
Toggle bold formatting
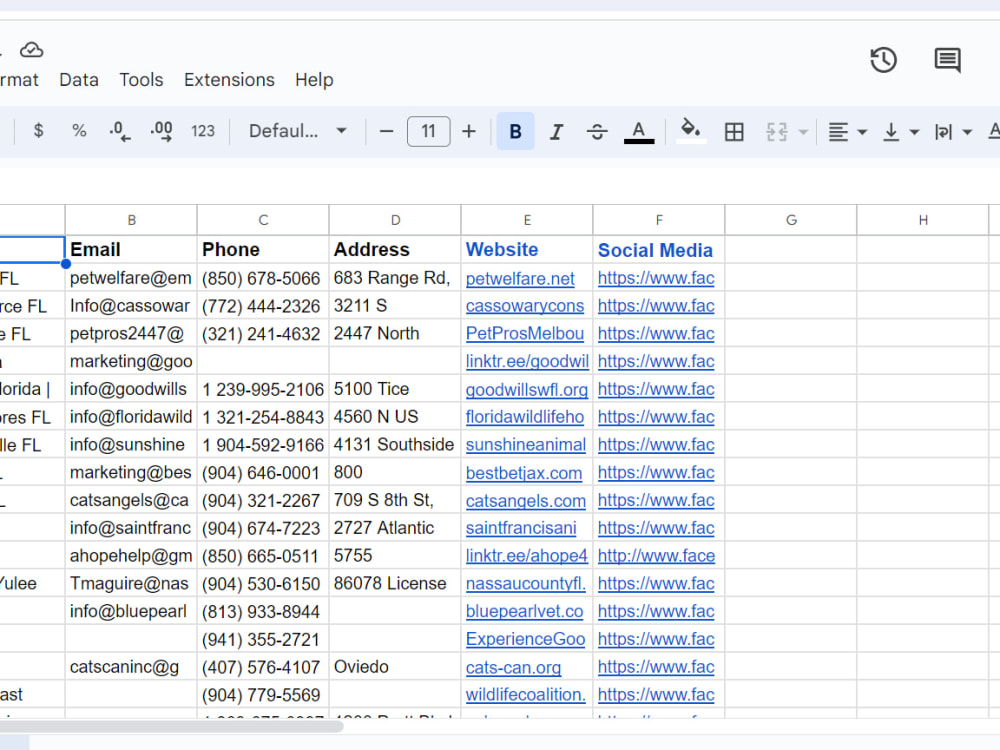tap(515, 131)
